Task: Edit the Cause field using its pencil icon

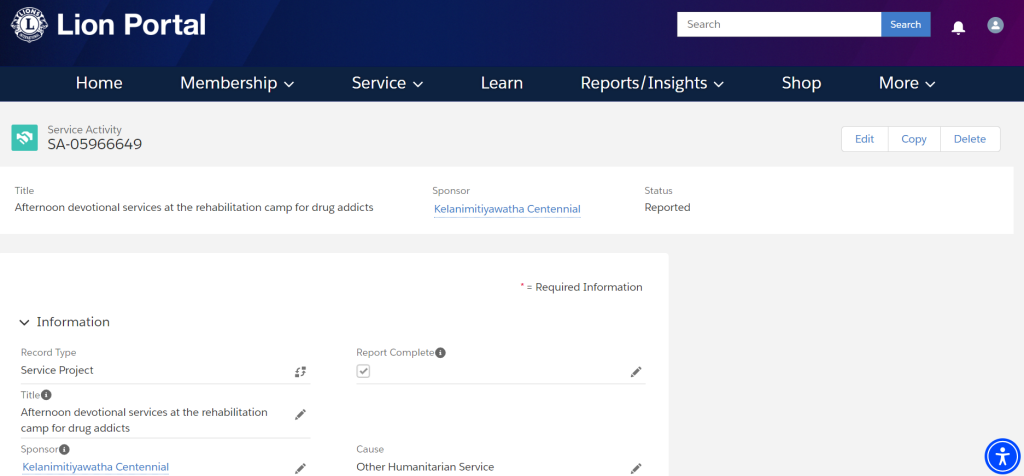Action: pos(636,468)
